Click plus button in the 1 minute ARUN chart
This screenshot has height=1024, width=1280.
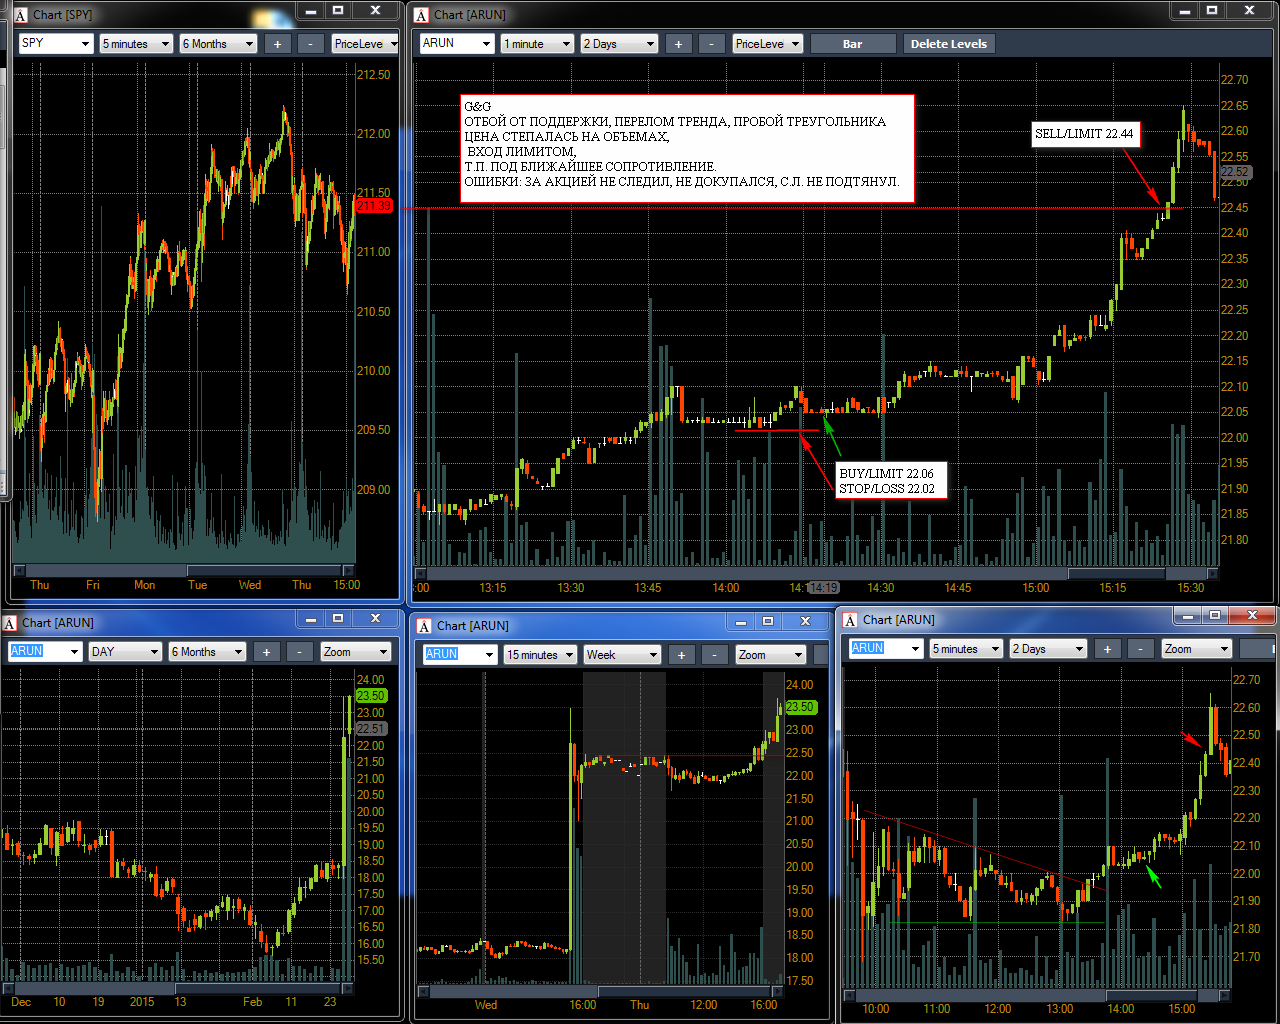(679, 43)
